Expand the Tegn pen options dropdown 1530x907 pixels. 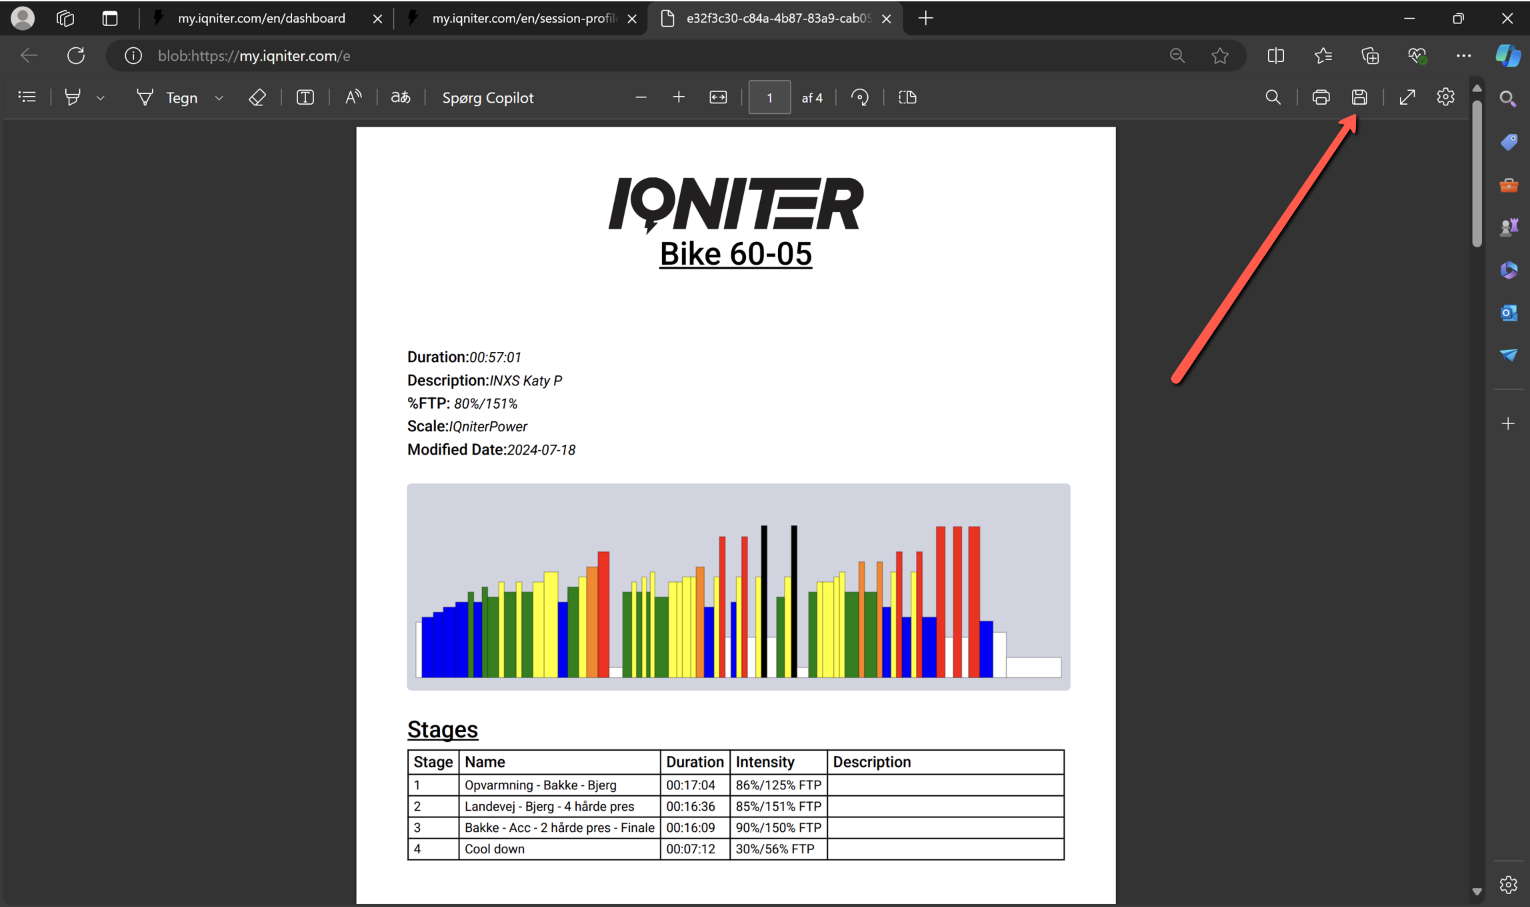click(x=219, y=98)
